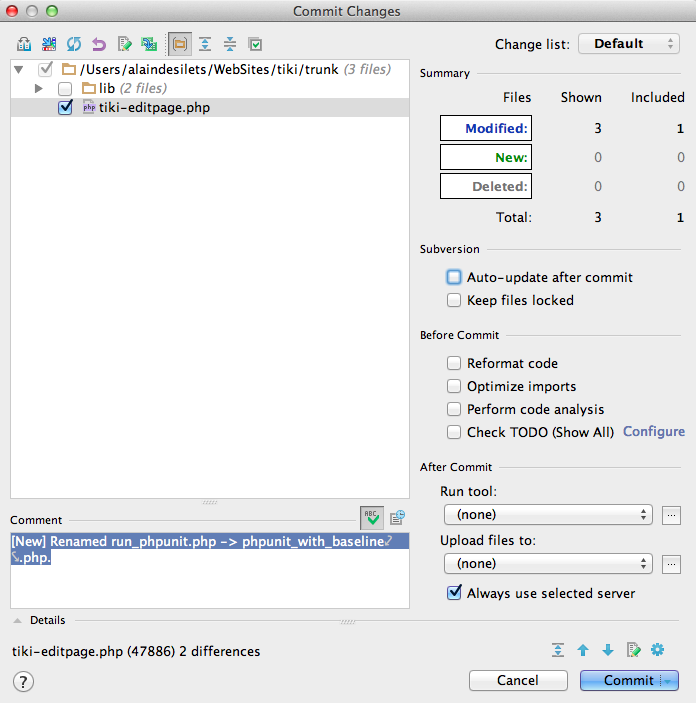
Task: Collapse the trunk root tree node
Action: coord(19,69)
